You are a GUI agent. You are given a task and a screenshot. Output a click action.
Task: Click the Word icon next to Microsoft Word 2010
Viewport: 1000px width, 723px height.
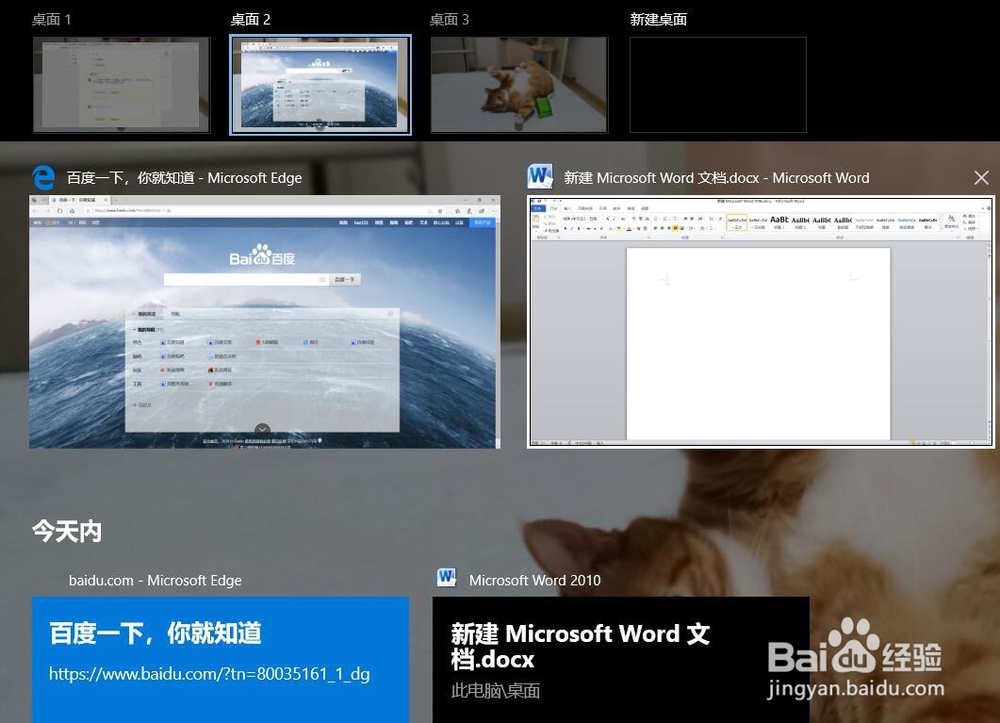[x=447, y=578]
